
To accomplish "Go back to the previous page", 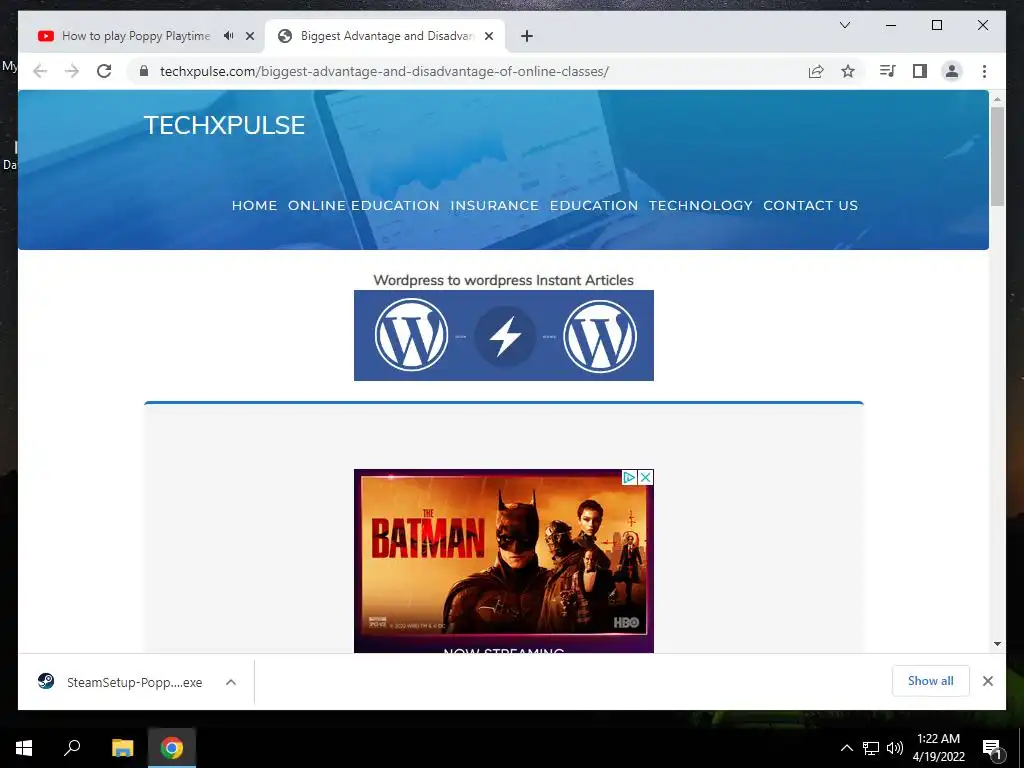I will (40, 71).
